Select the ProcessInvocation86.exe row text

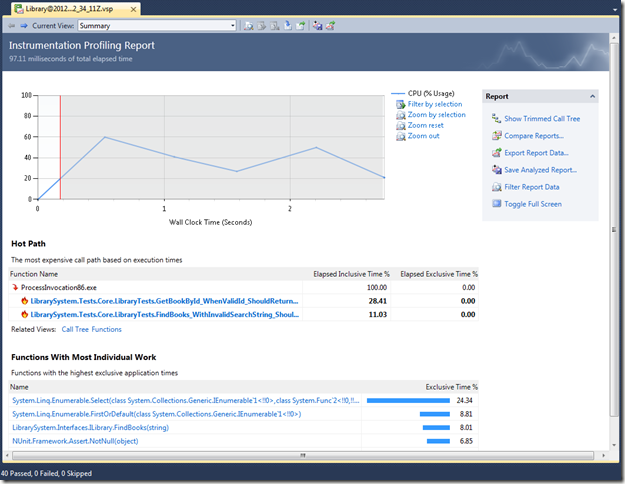(x=59, y=287)
